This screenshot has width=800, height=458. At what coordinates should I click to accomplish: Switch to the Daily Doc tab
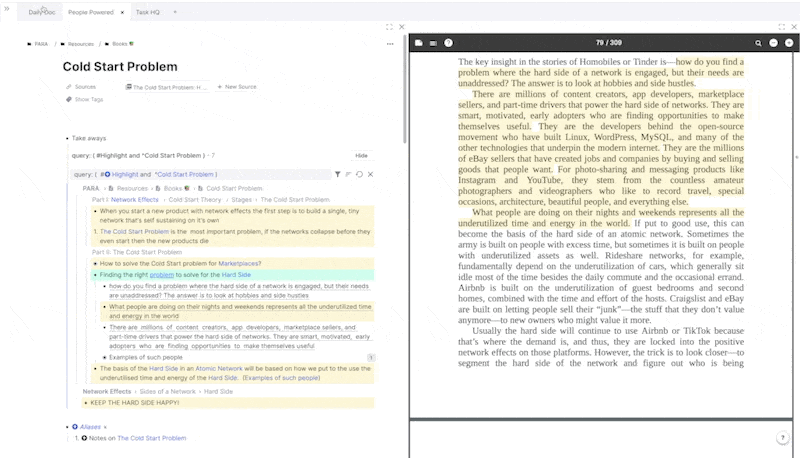[41, 12]
